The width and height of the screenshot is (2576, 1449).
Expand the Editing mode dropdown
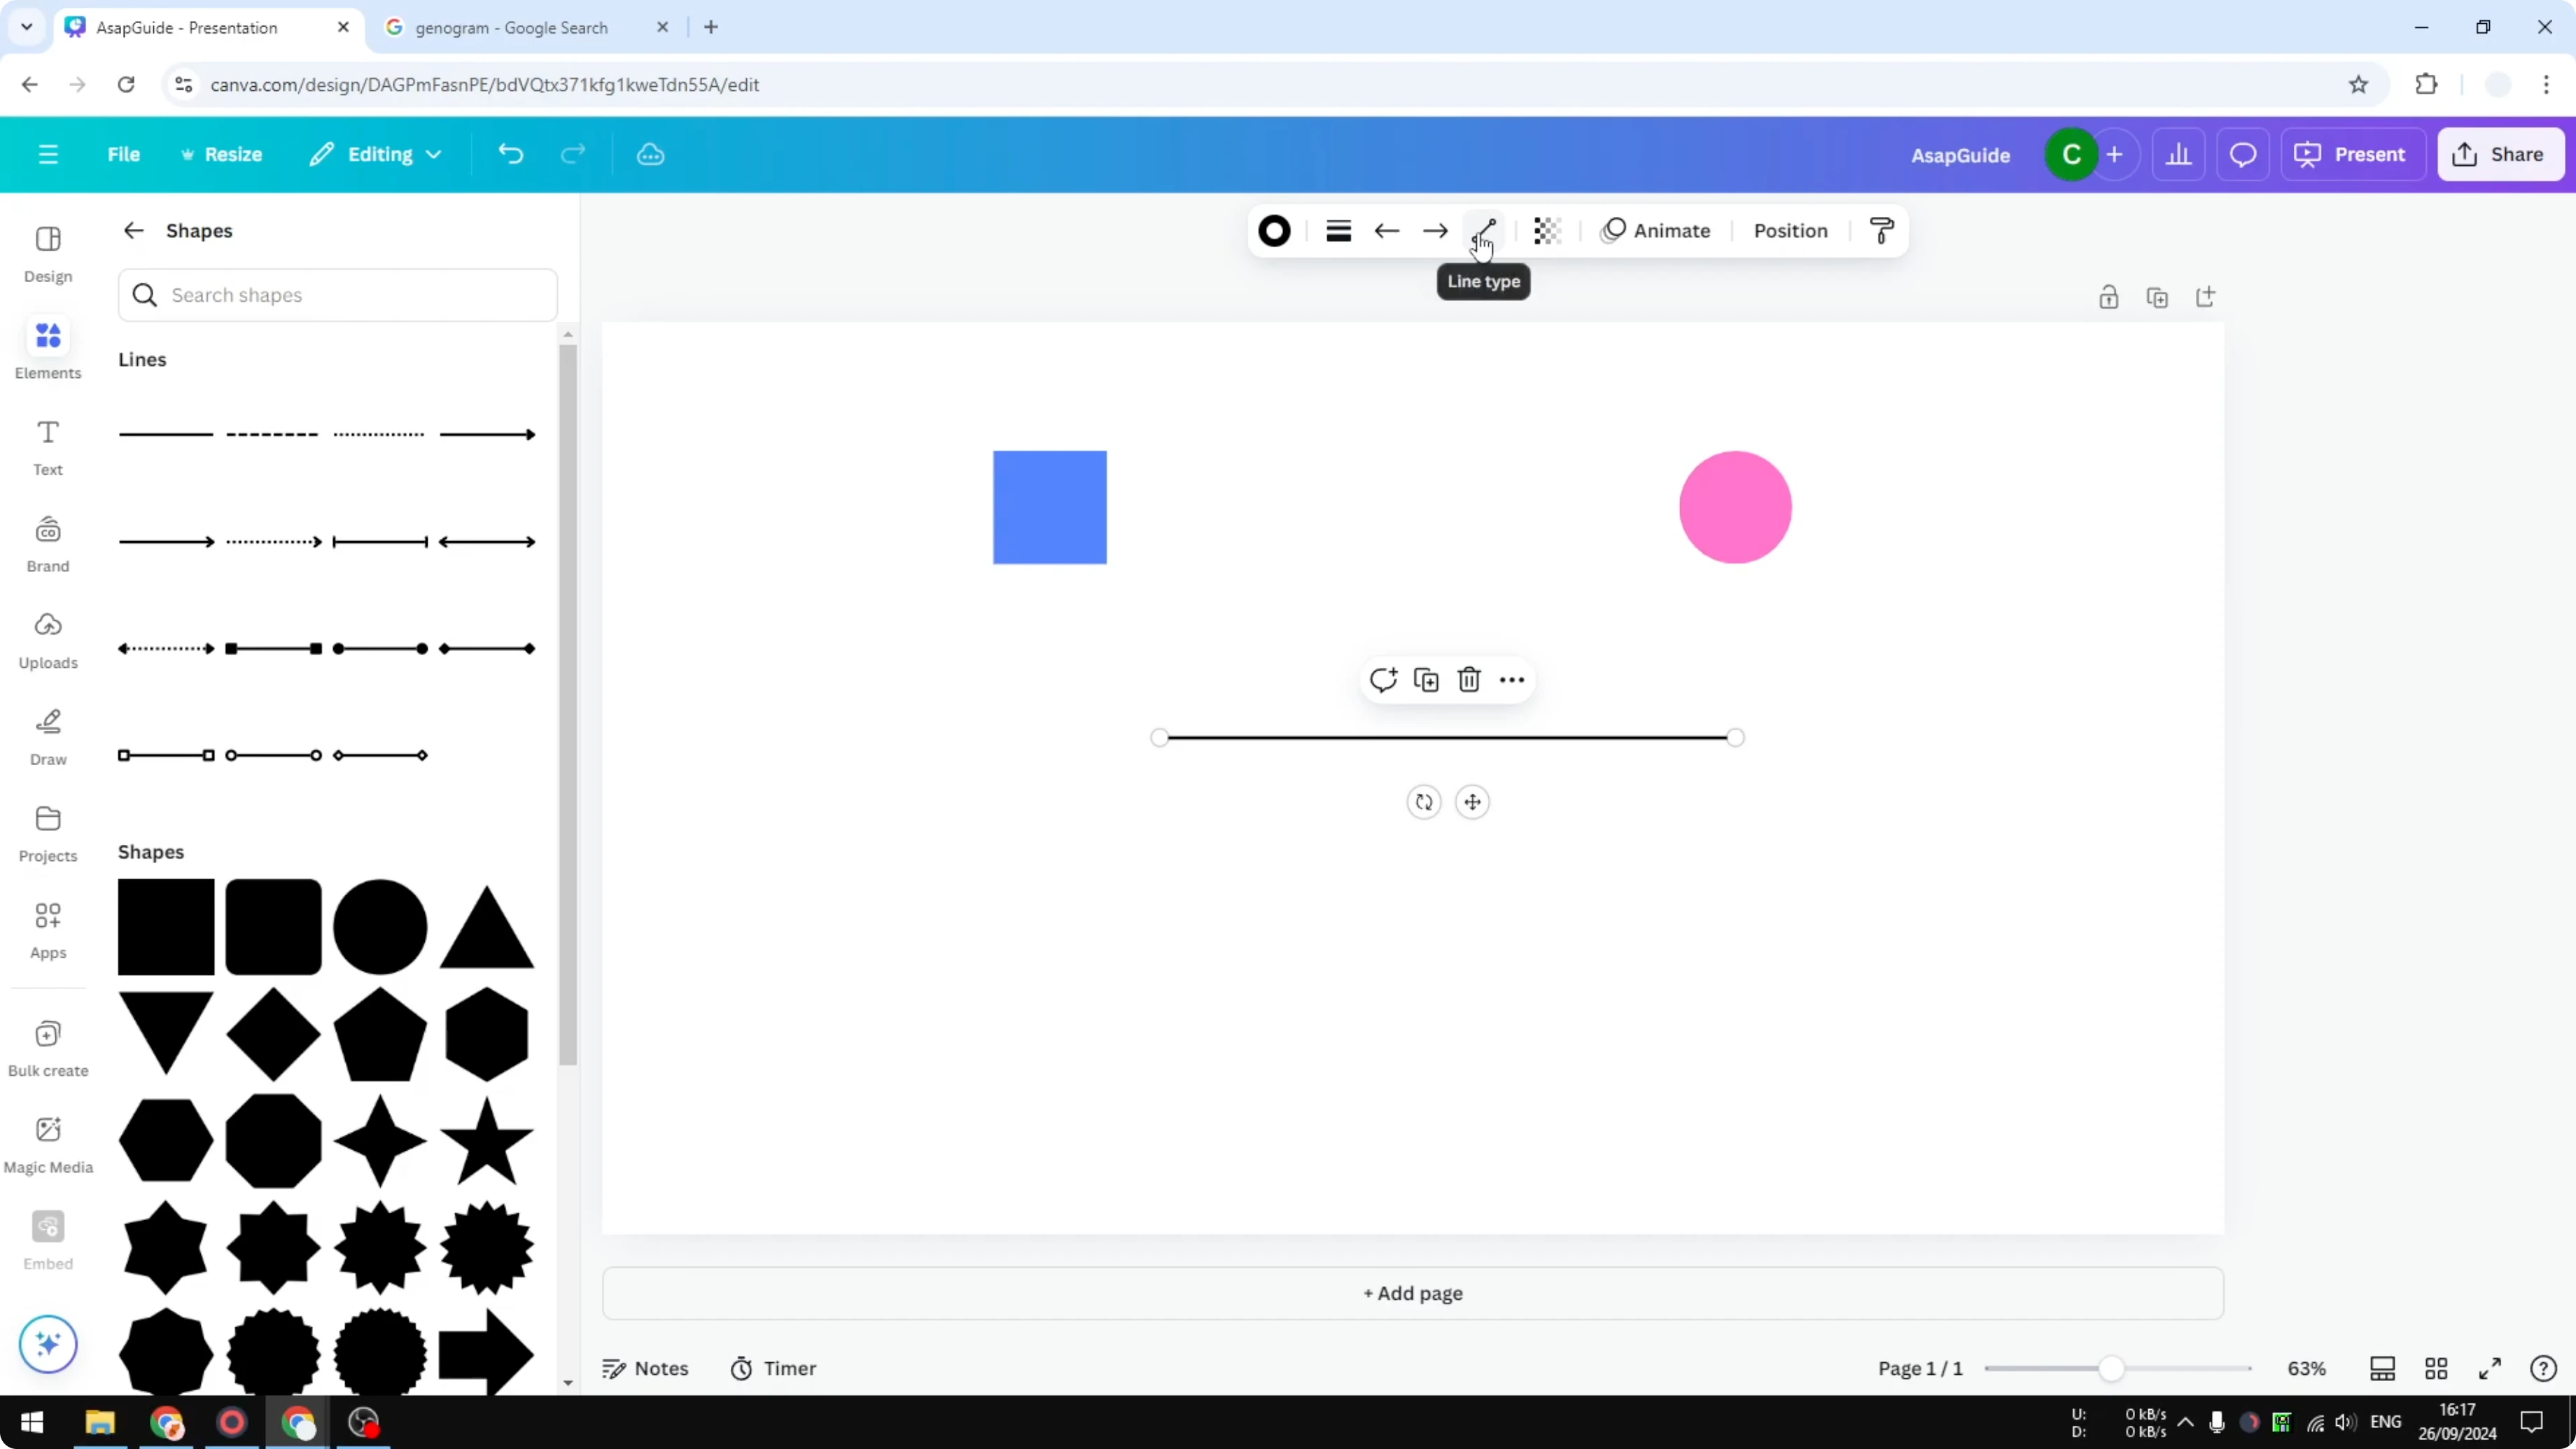click(375, 154)
